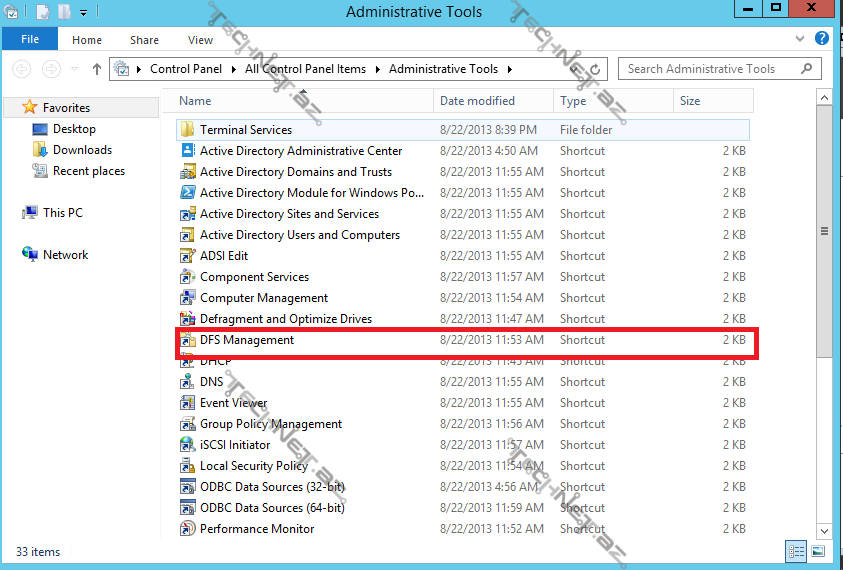843x570 pixels.
Task: Click the Help question mark icon
Action: tap(821, 39)
